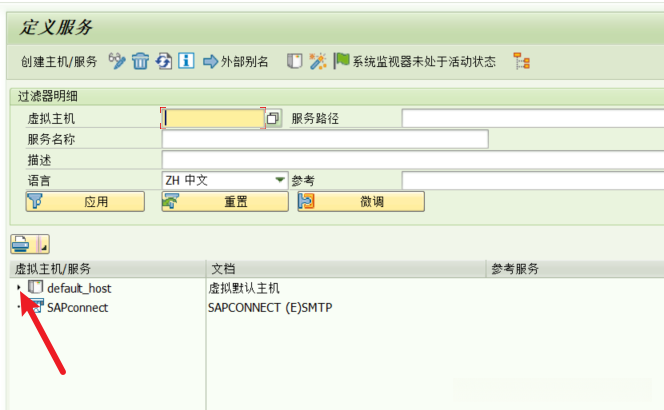Screen dimensions: 664x410
Task: Click the 描述 input field
Action: click(413, 160)
